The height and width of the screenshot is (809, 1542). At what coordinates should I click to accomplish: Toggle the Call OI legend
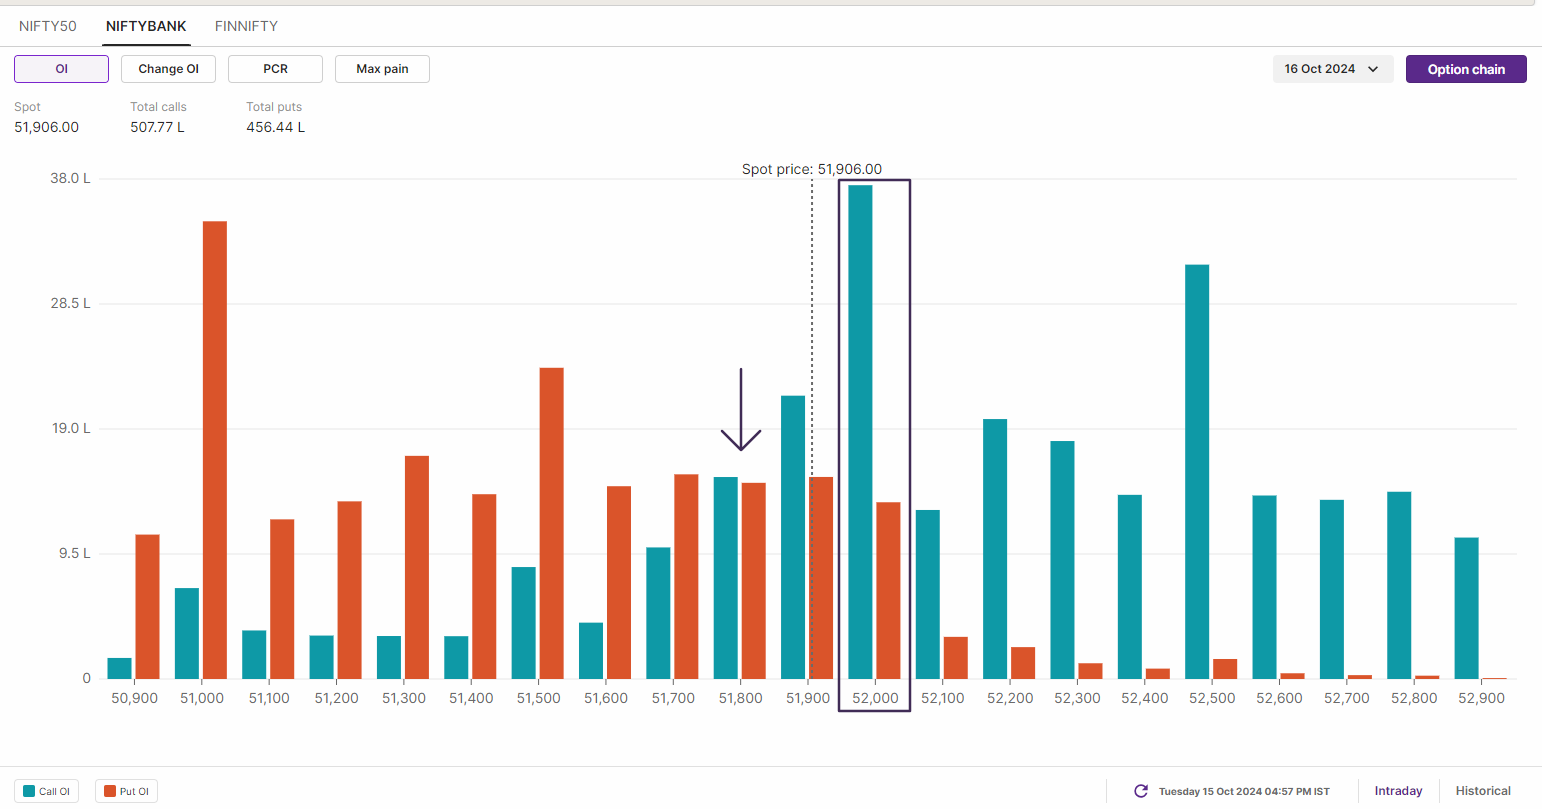point(46,791)
